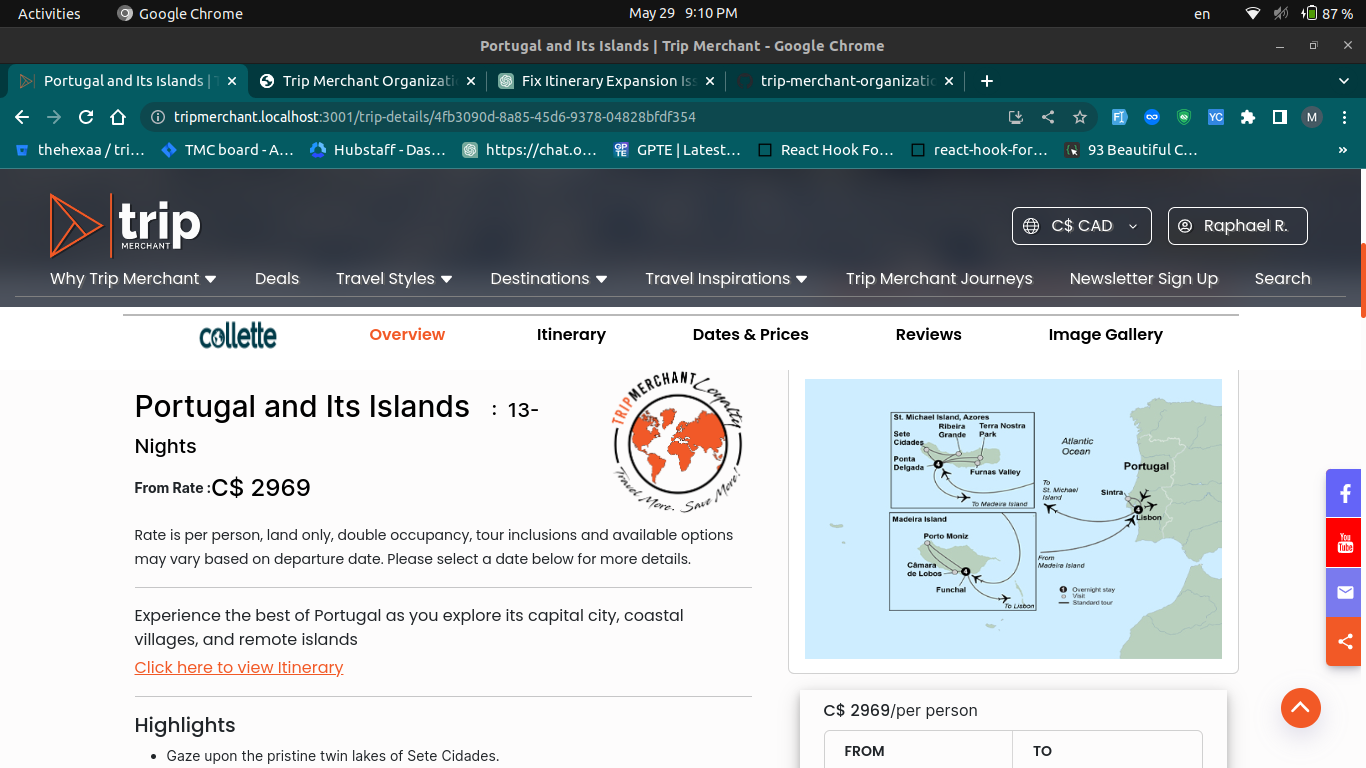The height and width of the screenshot is (768, 1366).
Task: Click the address bar URL field
Action: pos(580,117)
